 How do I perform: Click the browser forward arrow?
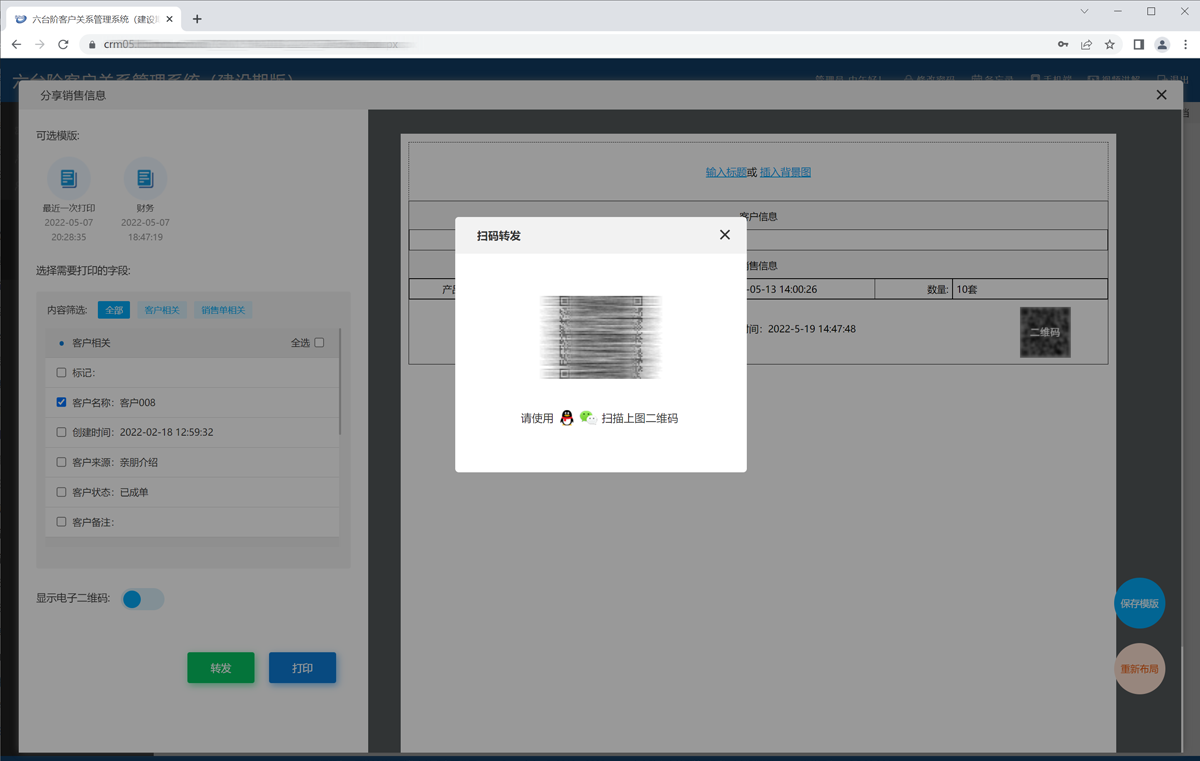point(40,45)
